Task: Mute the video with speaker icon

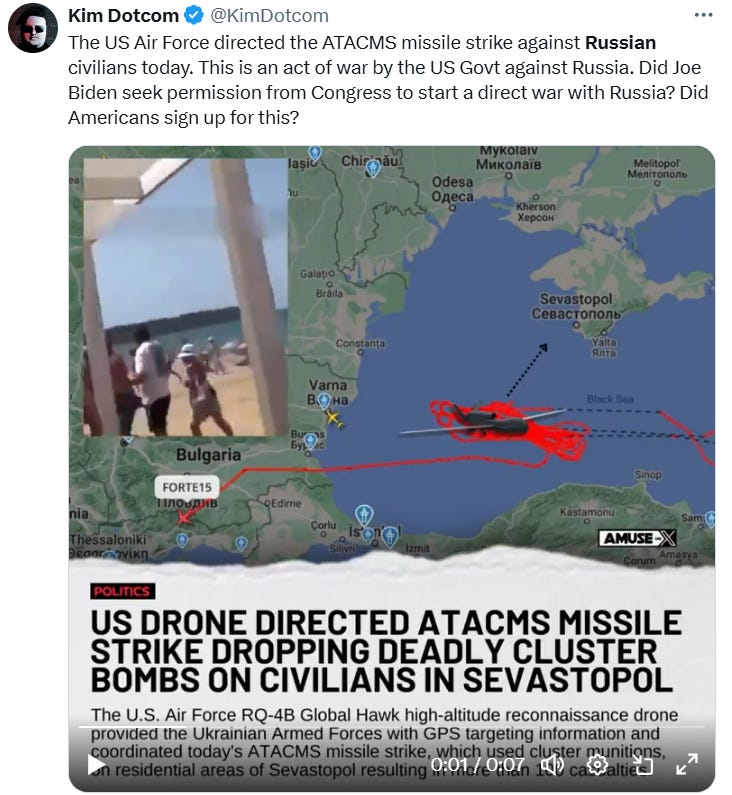Action: click(x=552, y=764)
